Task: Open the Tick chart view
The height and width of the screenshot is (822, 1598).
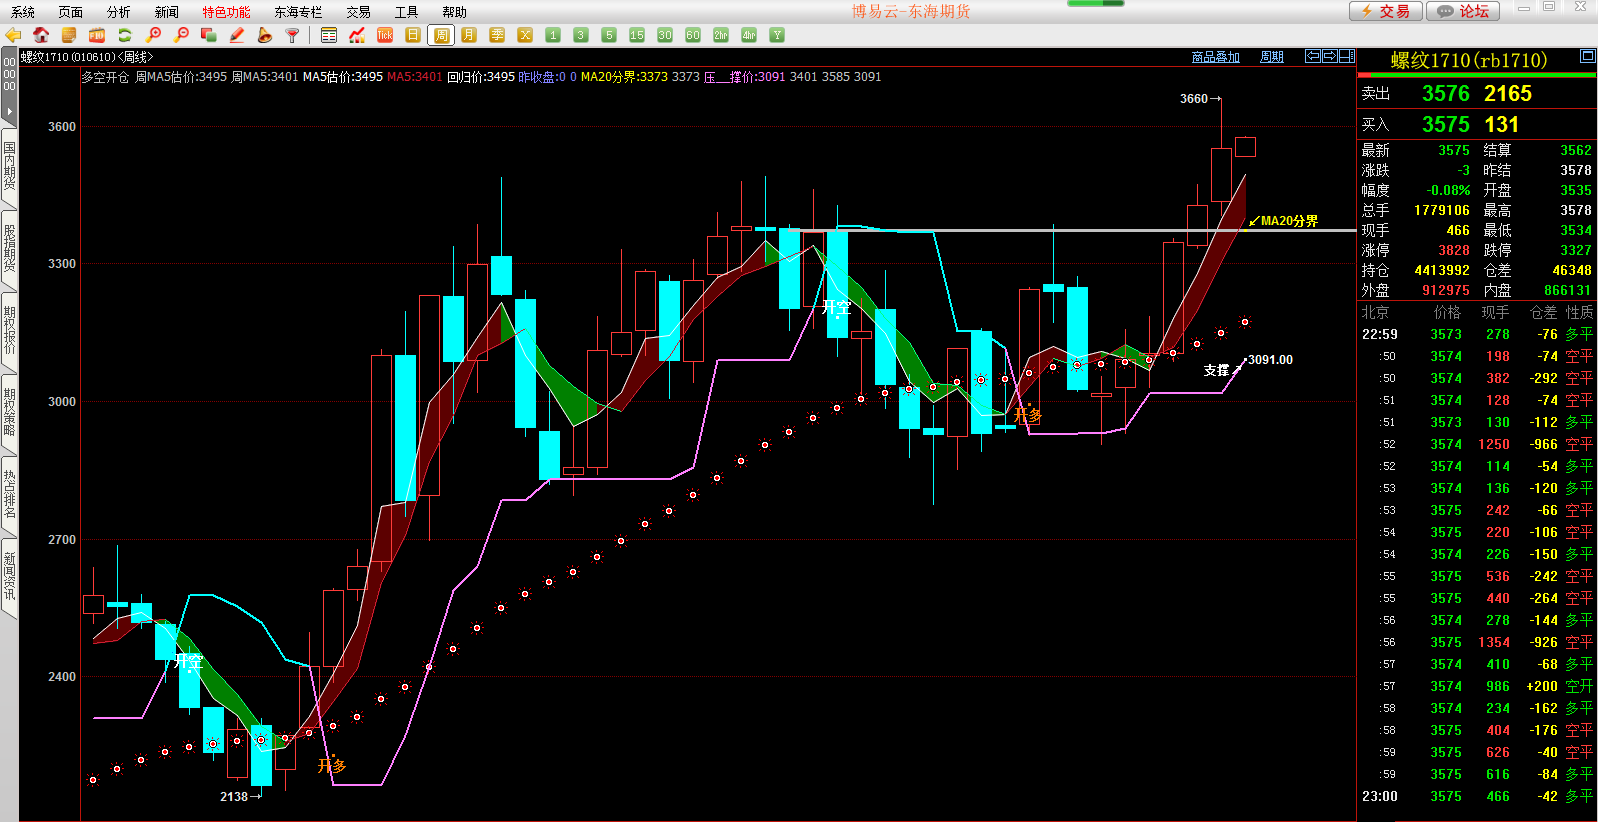Action: 385,35
